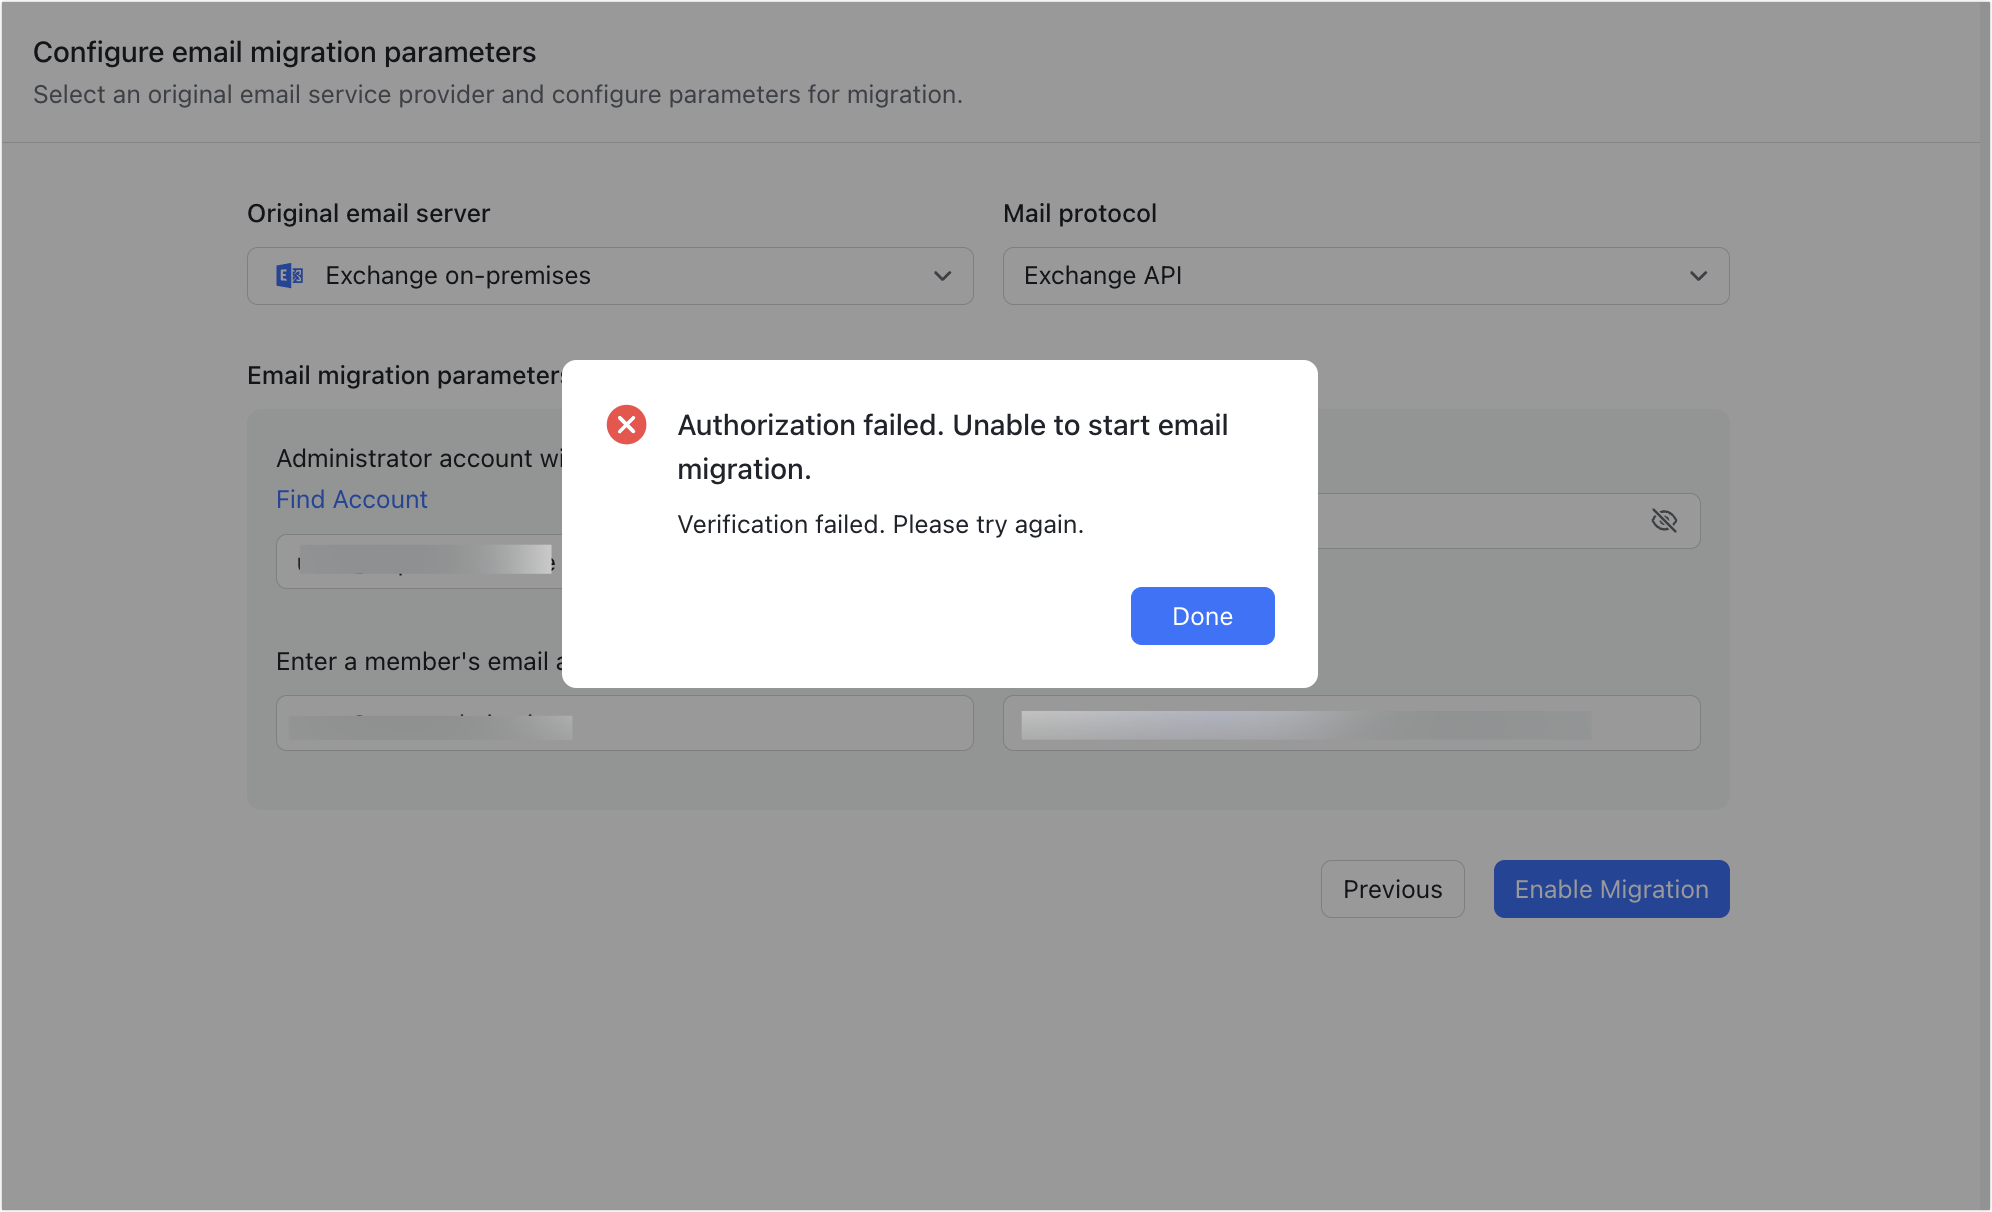Click the chevron beside Exchange API

click(x=1697, y=276)
